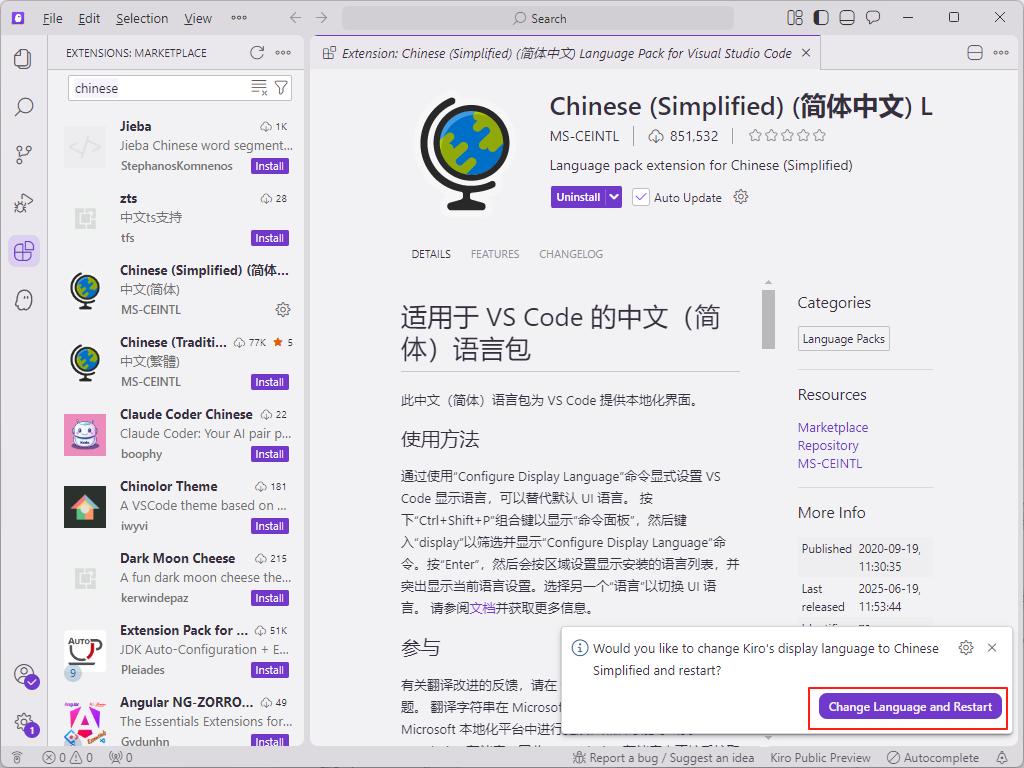
Task: Toggle Auto Update for the language pack
Action: tap(641, 197)
